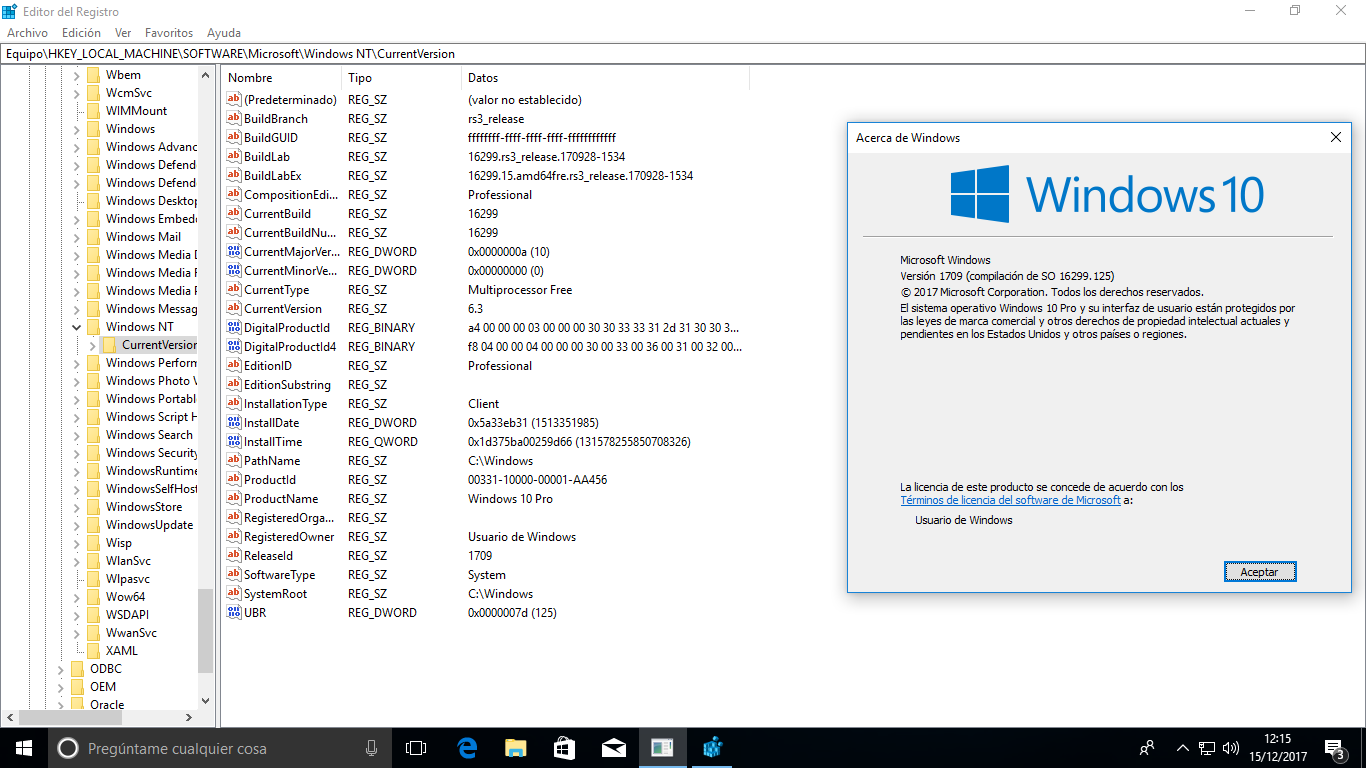Click the ProductId data 00331-10000-00001-AA456
The image size is (1366, 768).
tap(537, 480)
